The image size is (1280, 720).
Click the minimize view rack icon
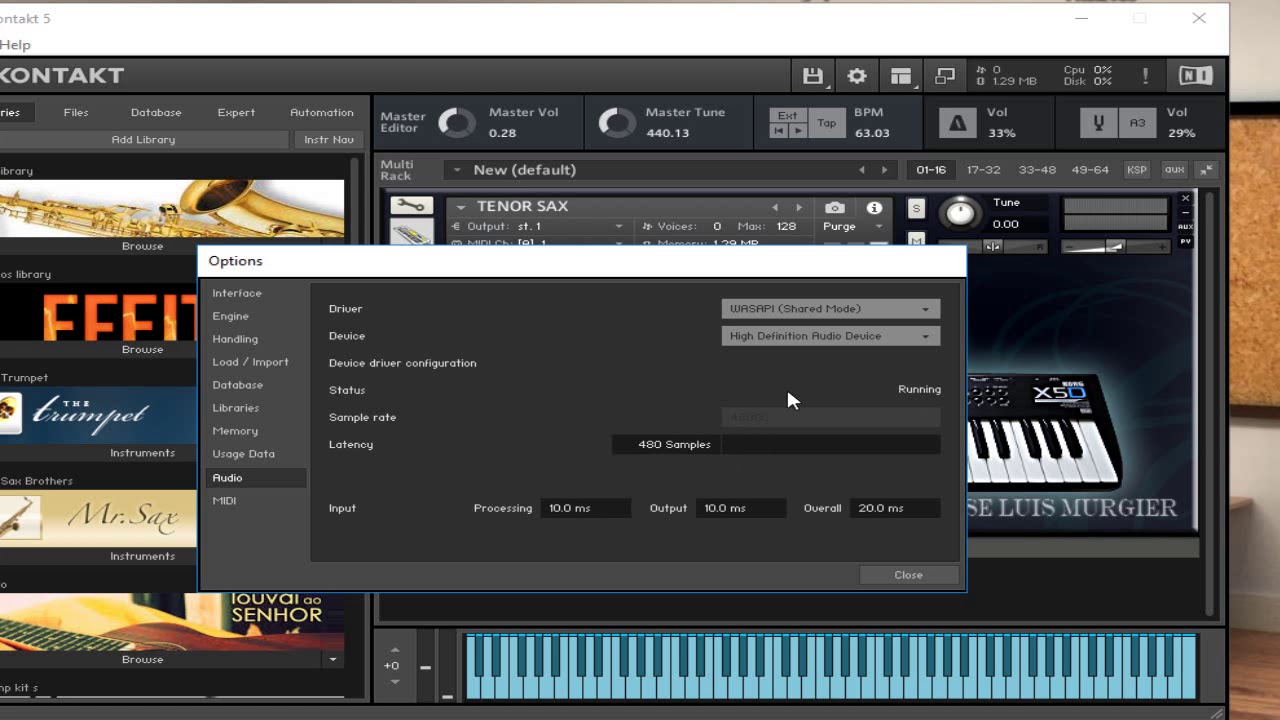pyautogui.click(x=945, y=76)
